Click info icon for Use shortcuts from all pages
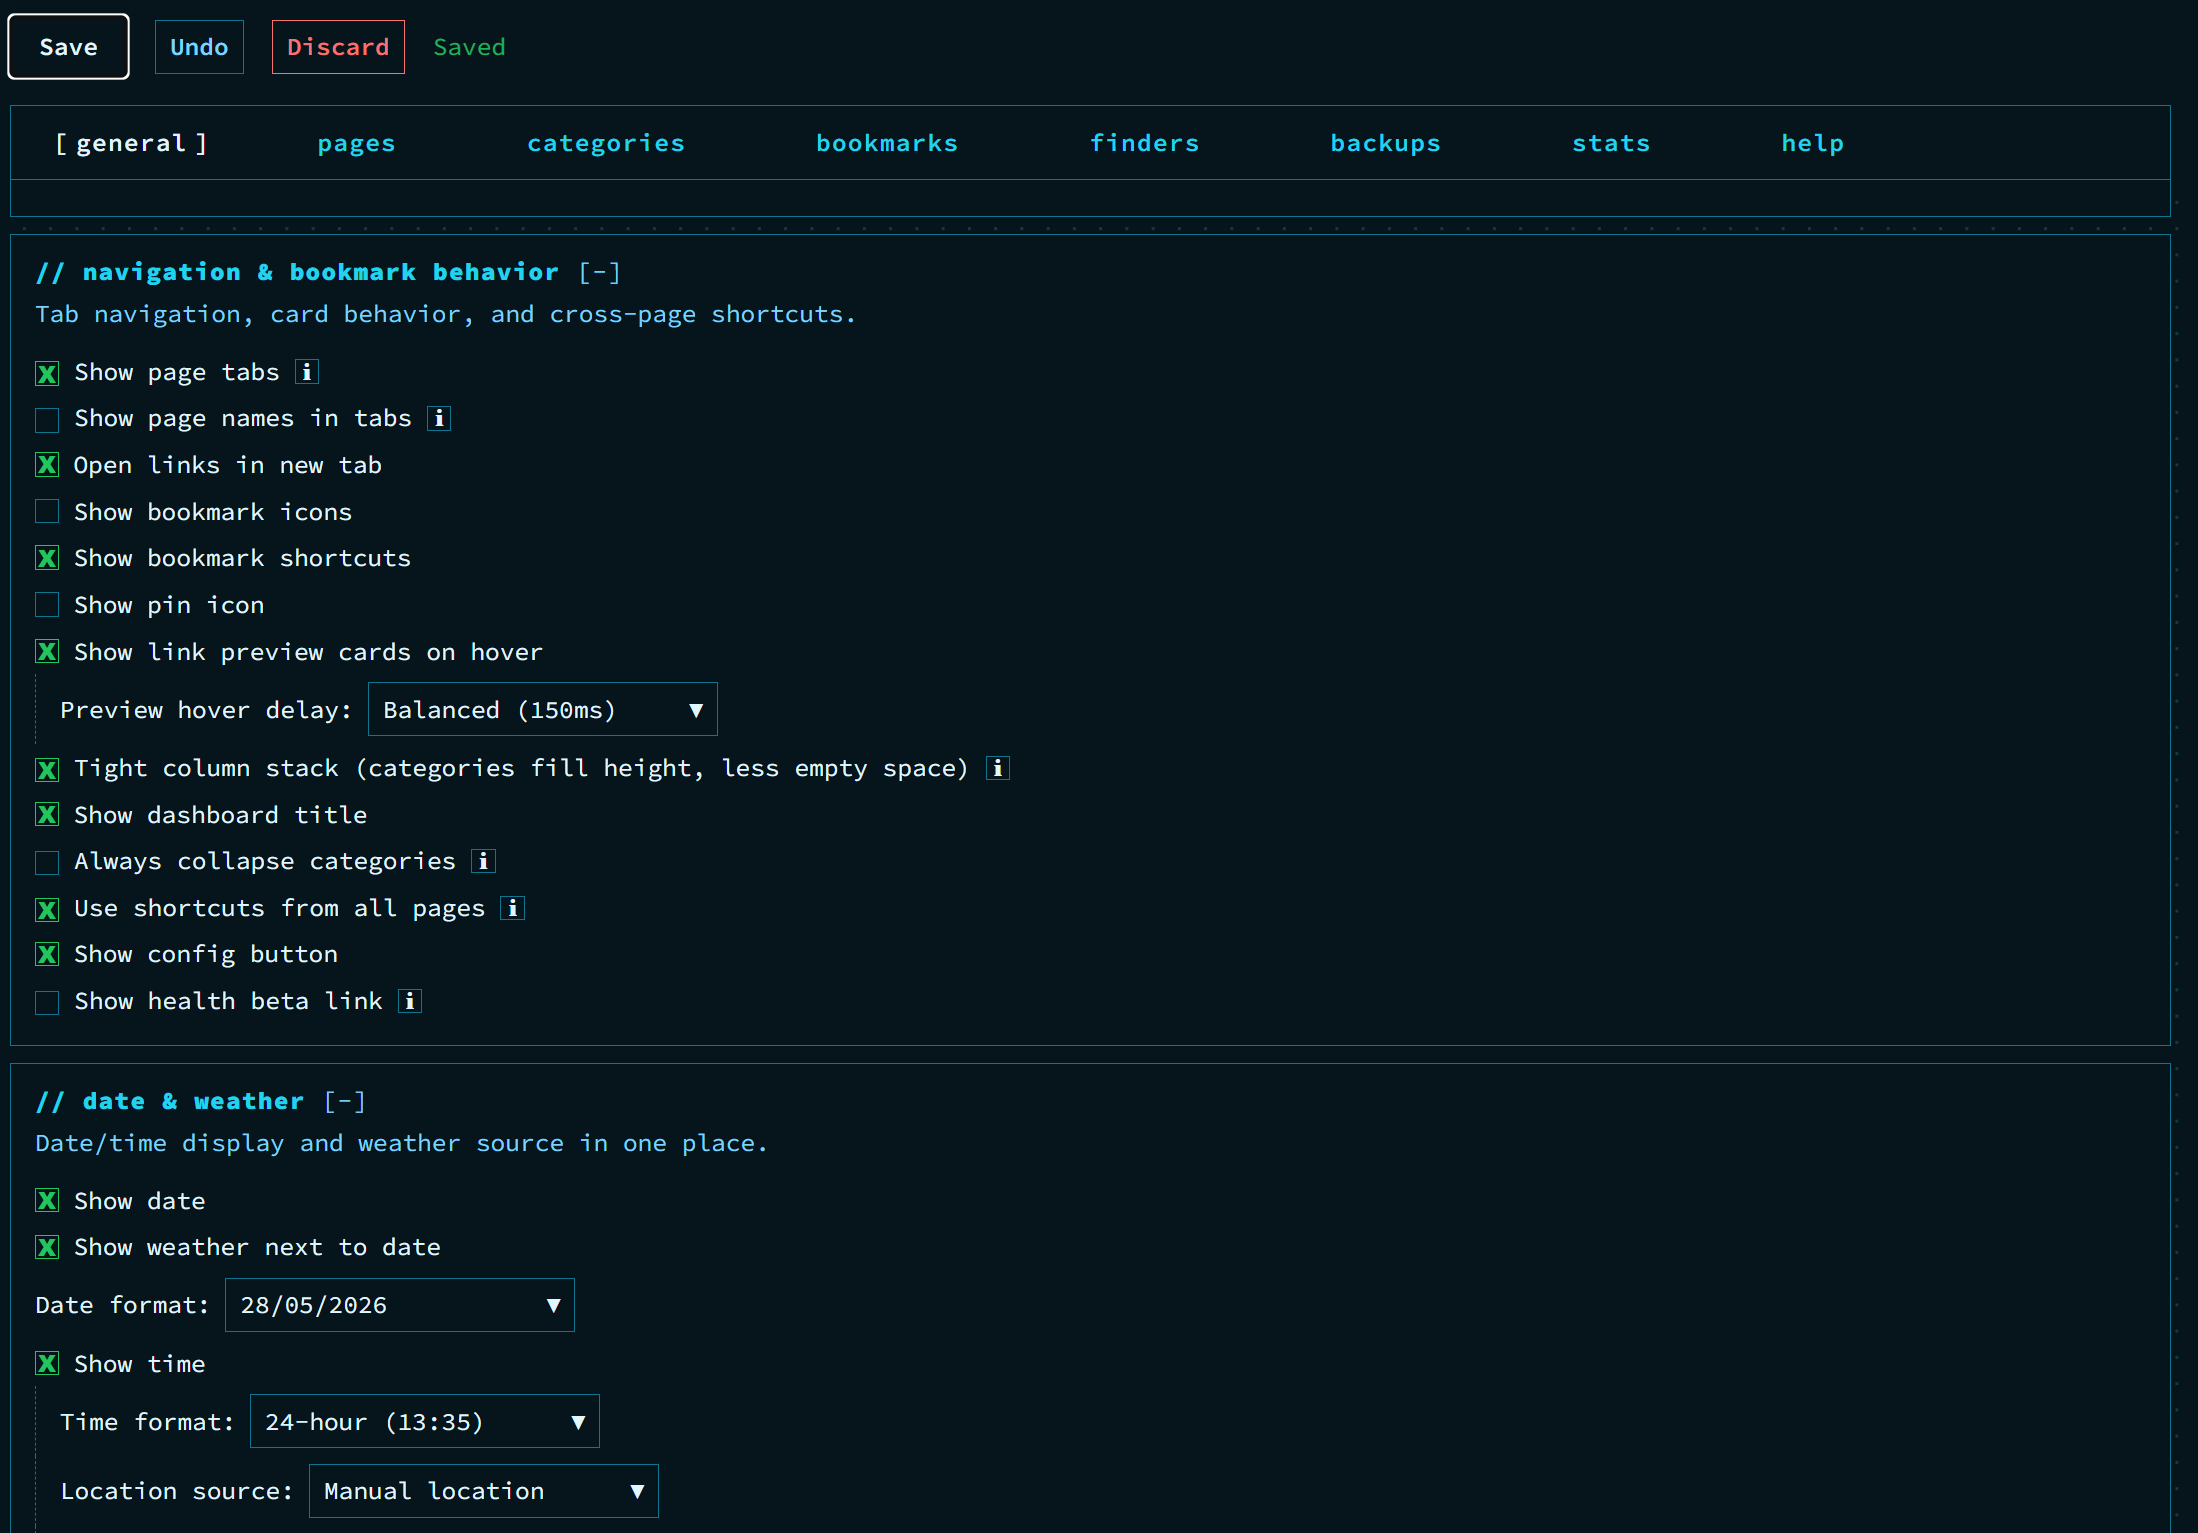2198x1533 pixels. (513, 908)
